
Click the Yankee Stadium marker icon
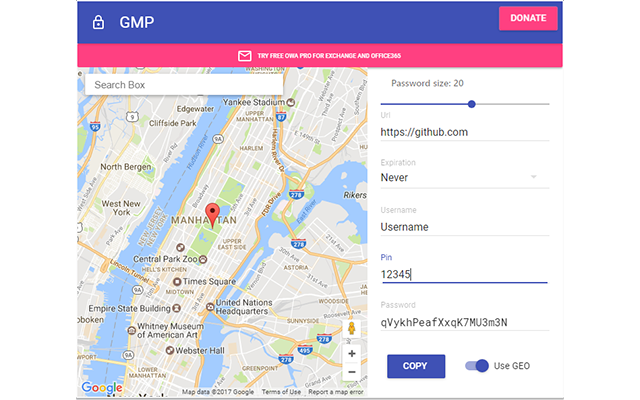point(291,102)
